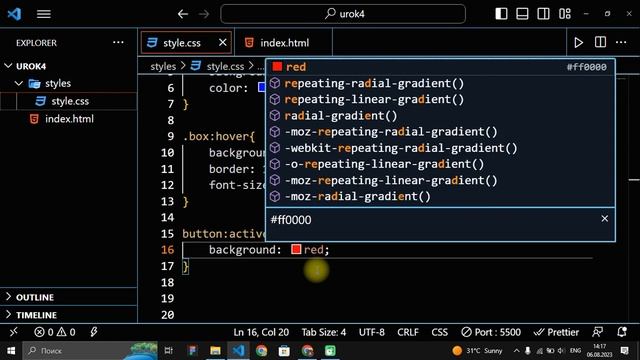Open File Explorer from the taskbar

tap(215, 350)
